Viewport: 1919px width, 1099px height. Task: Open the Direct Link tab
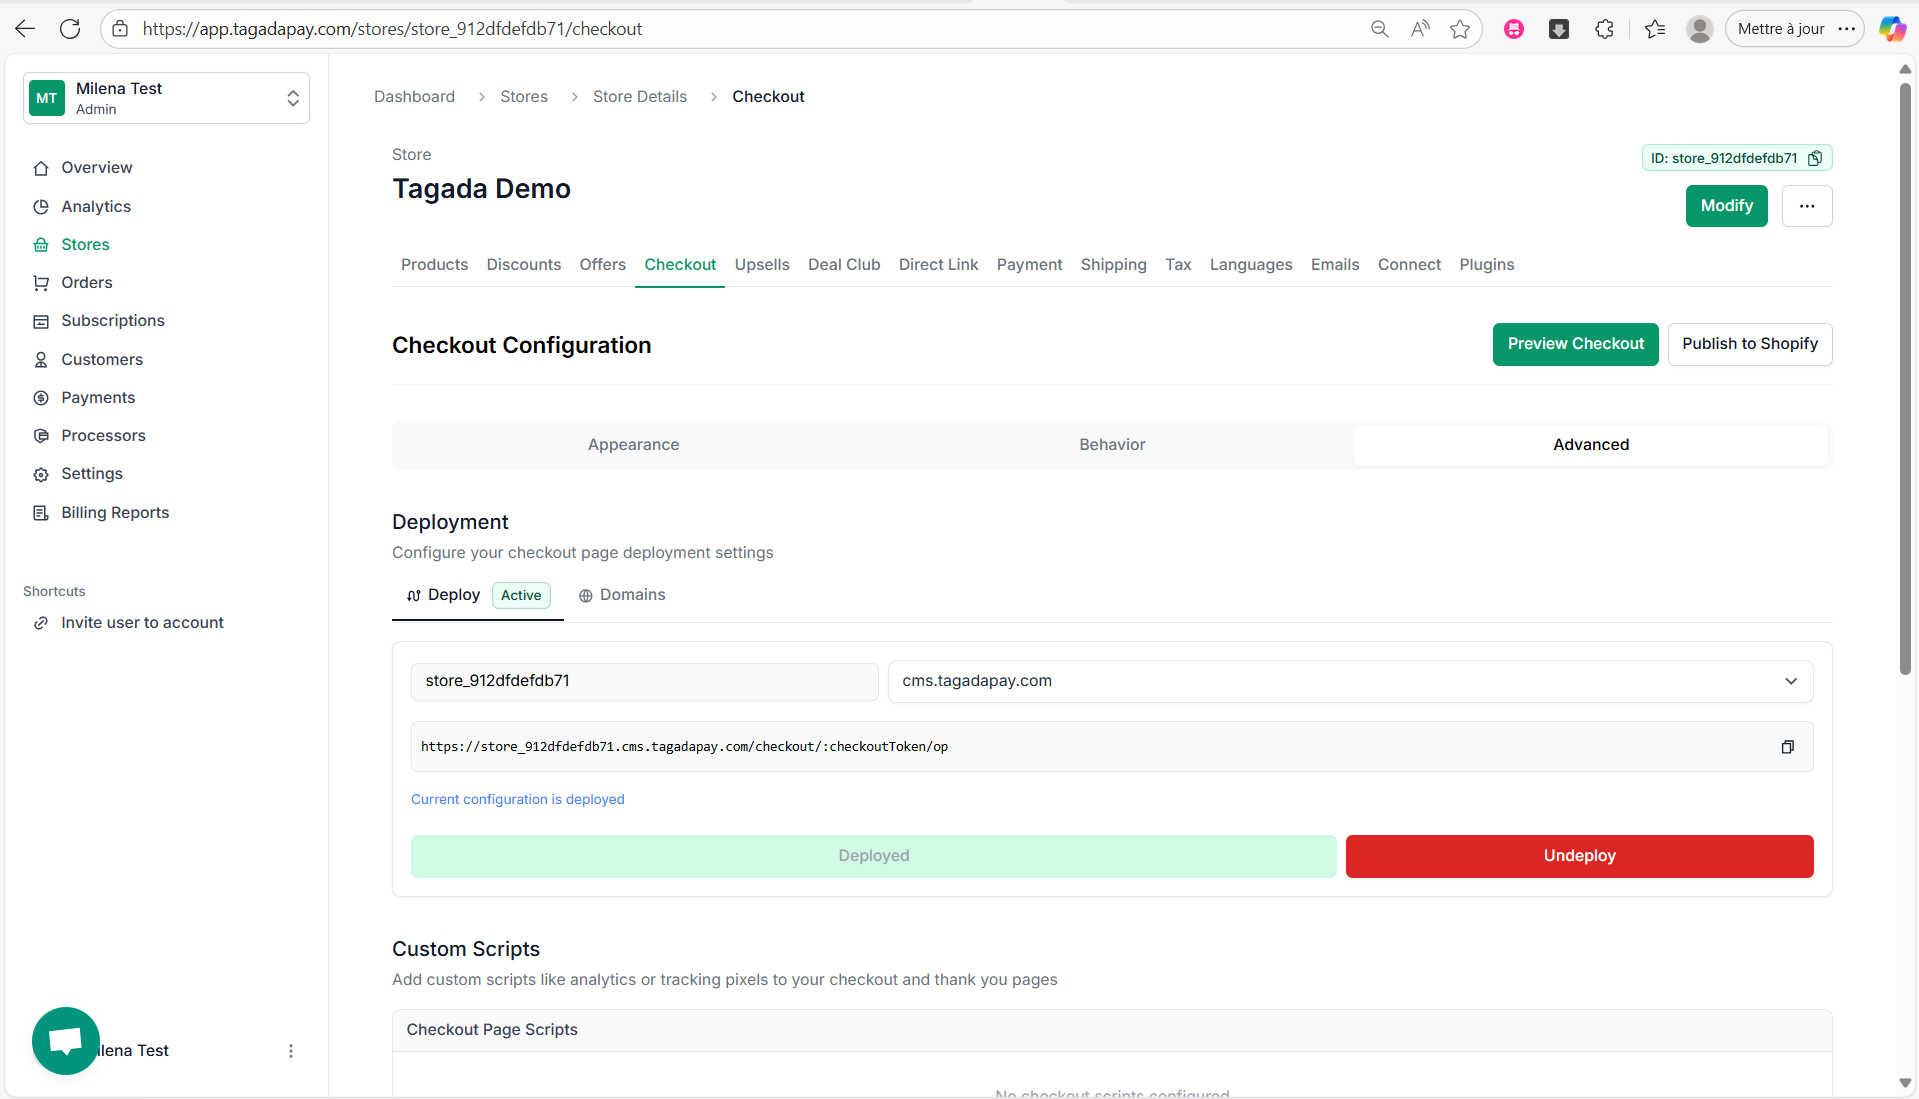938,265
